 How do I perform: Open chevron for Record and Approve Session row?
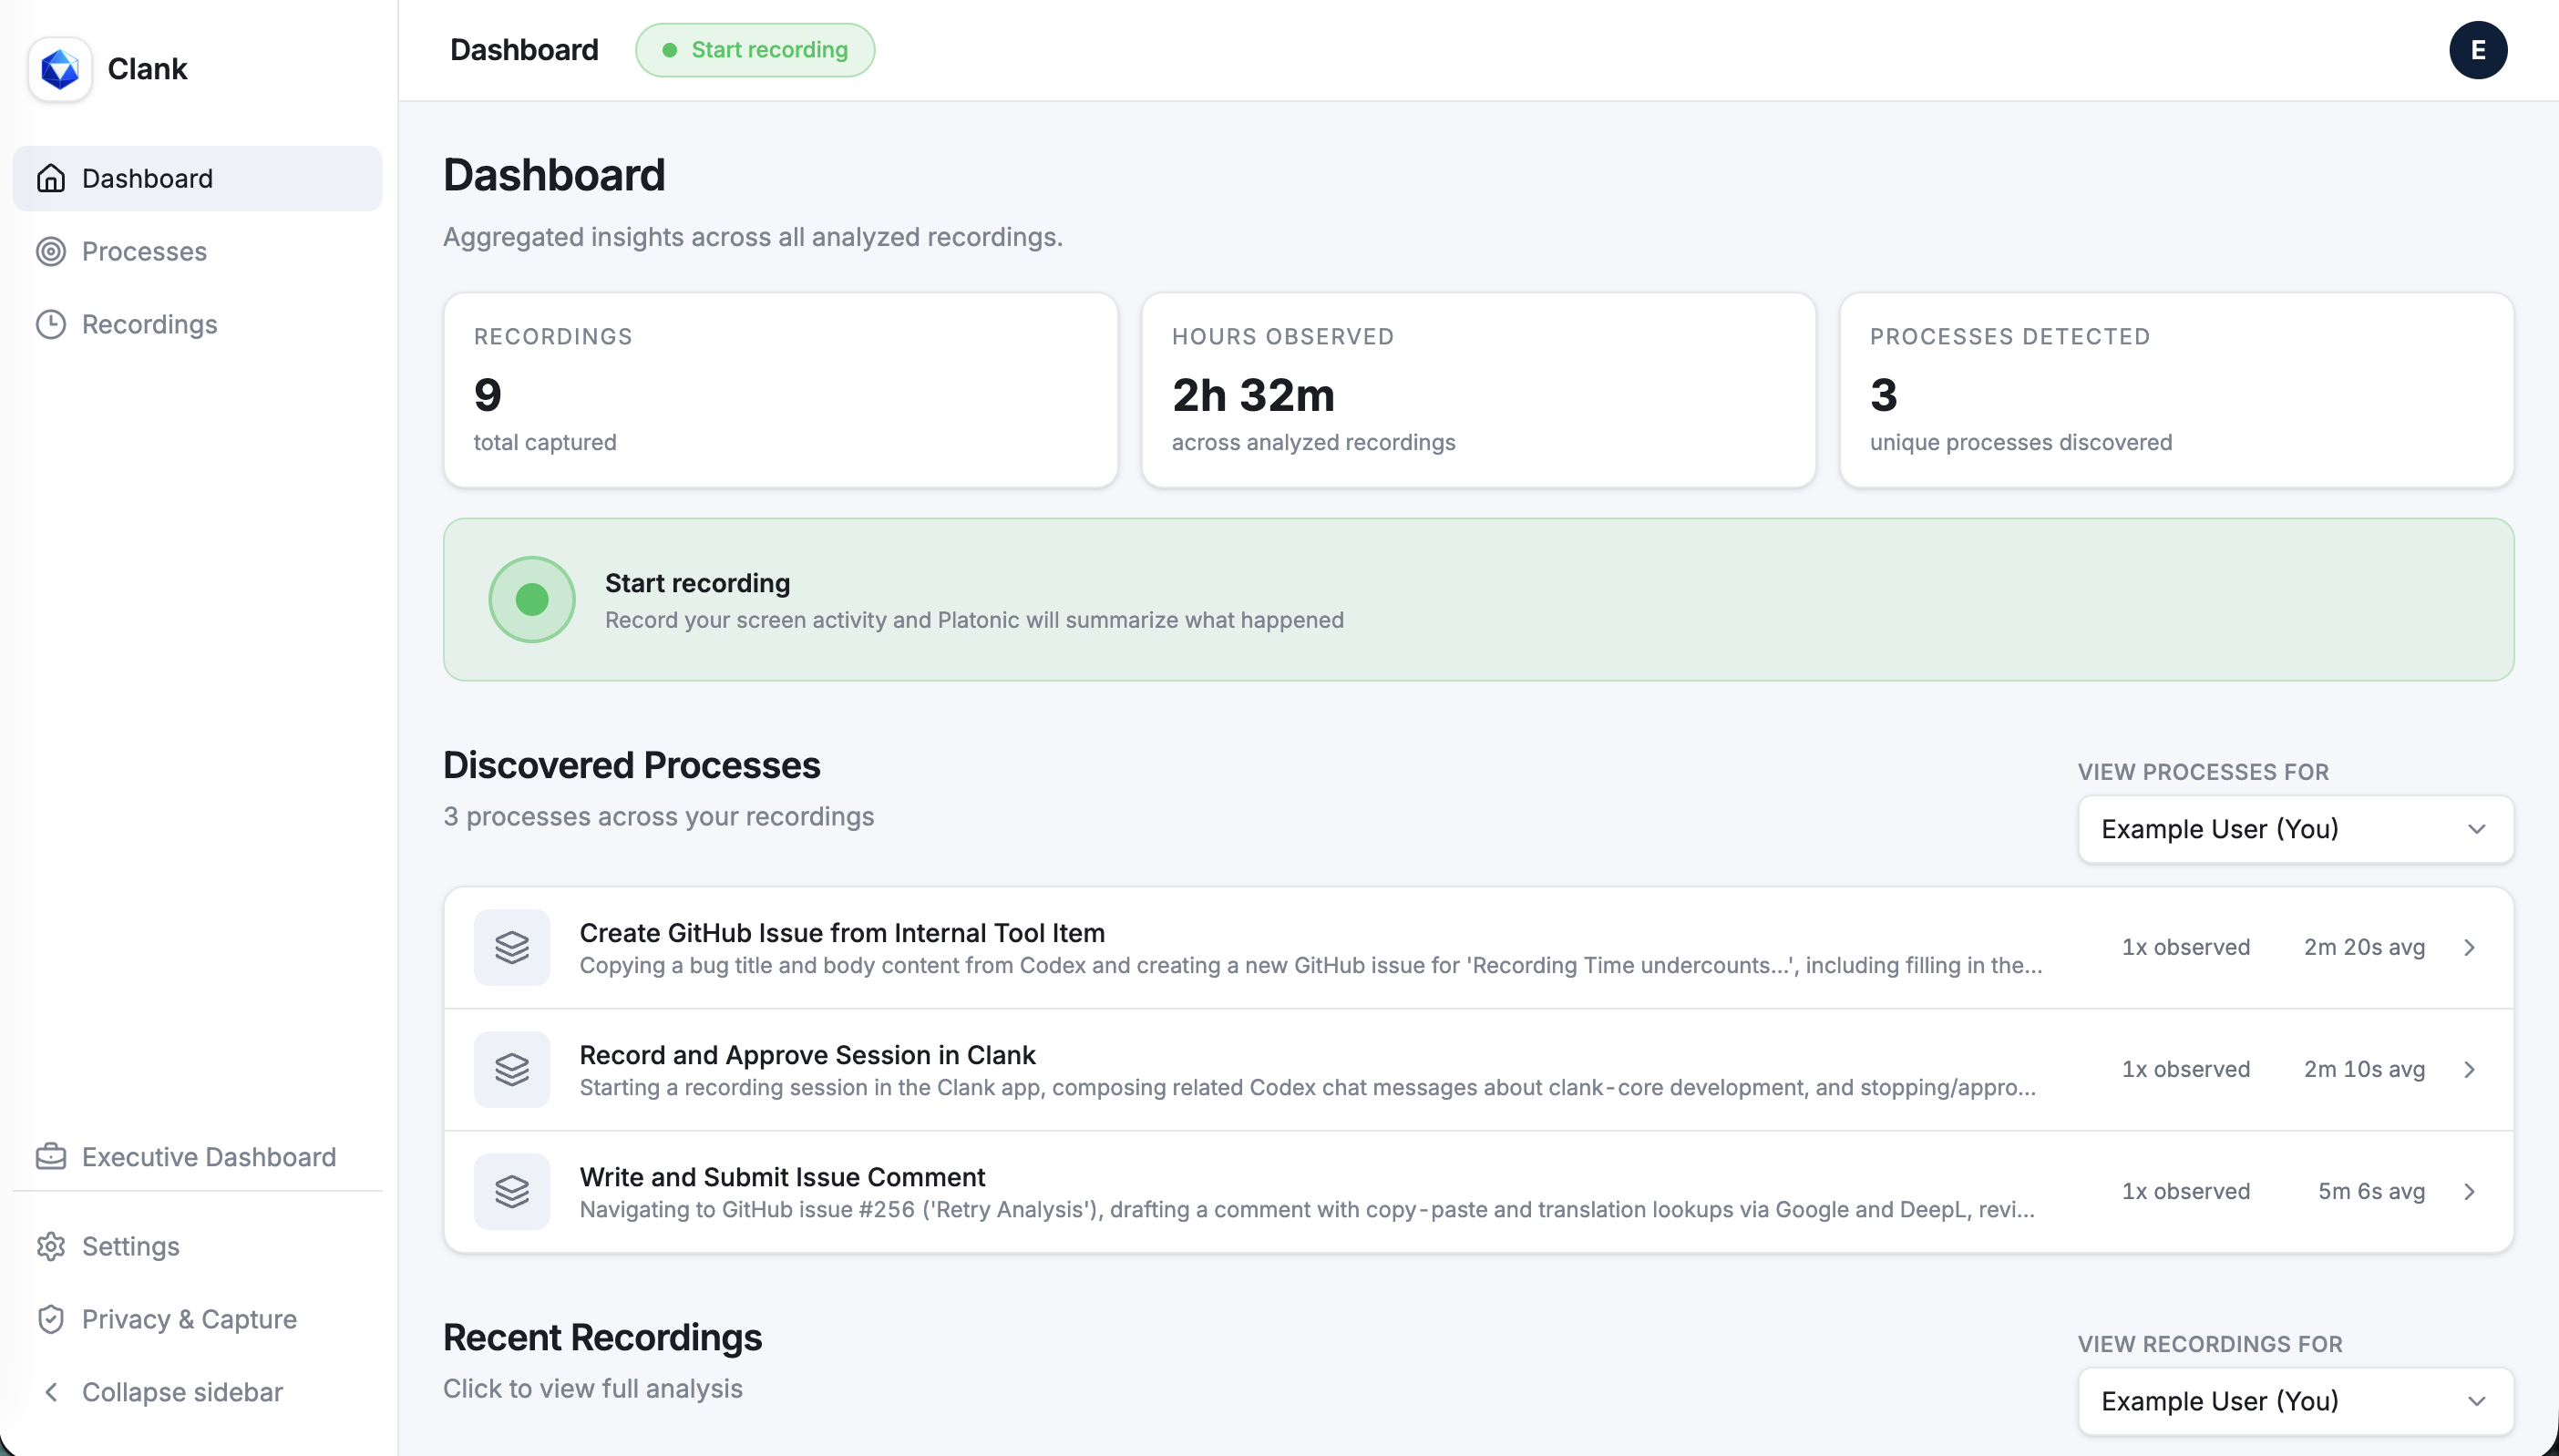tap(2469, 1069)
